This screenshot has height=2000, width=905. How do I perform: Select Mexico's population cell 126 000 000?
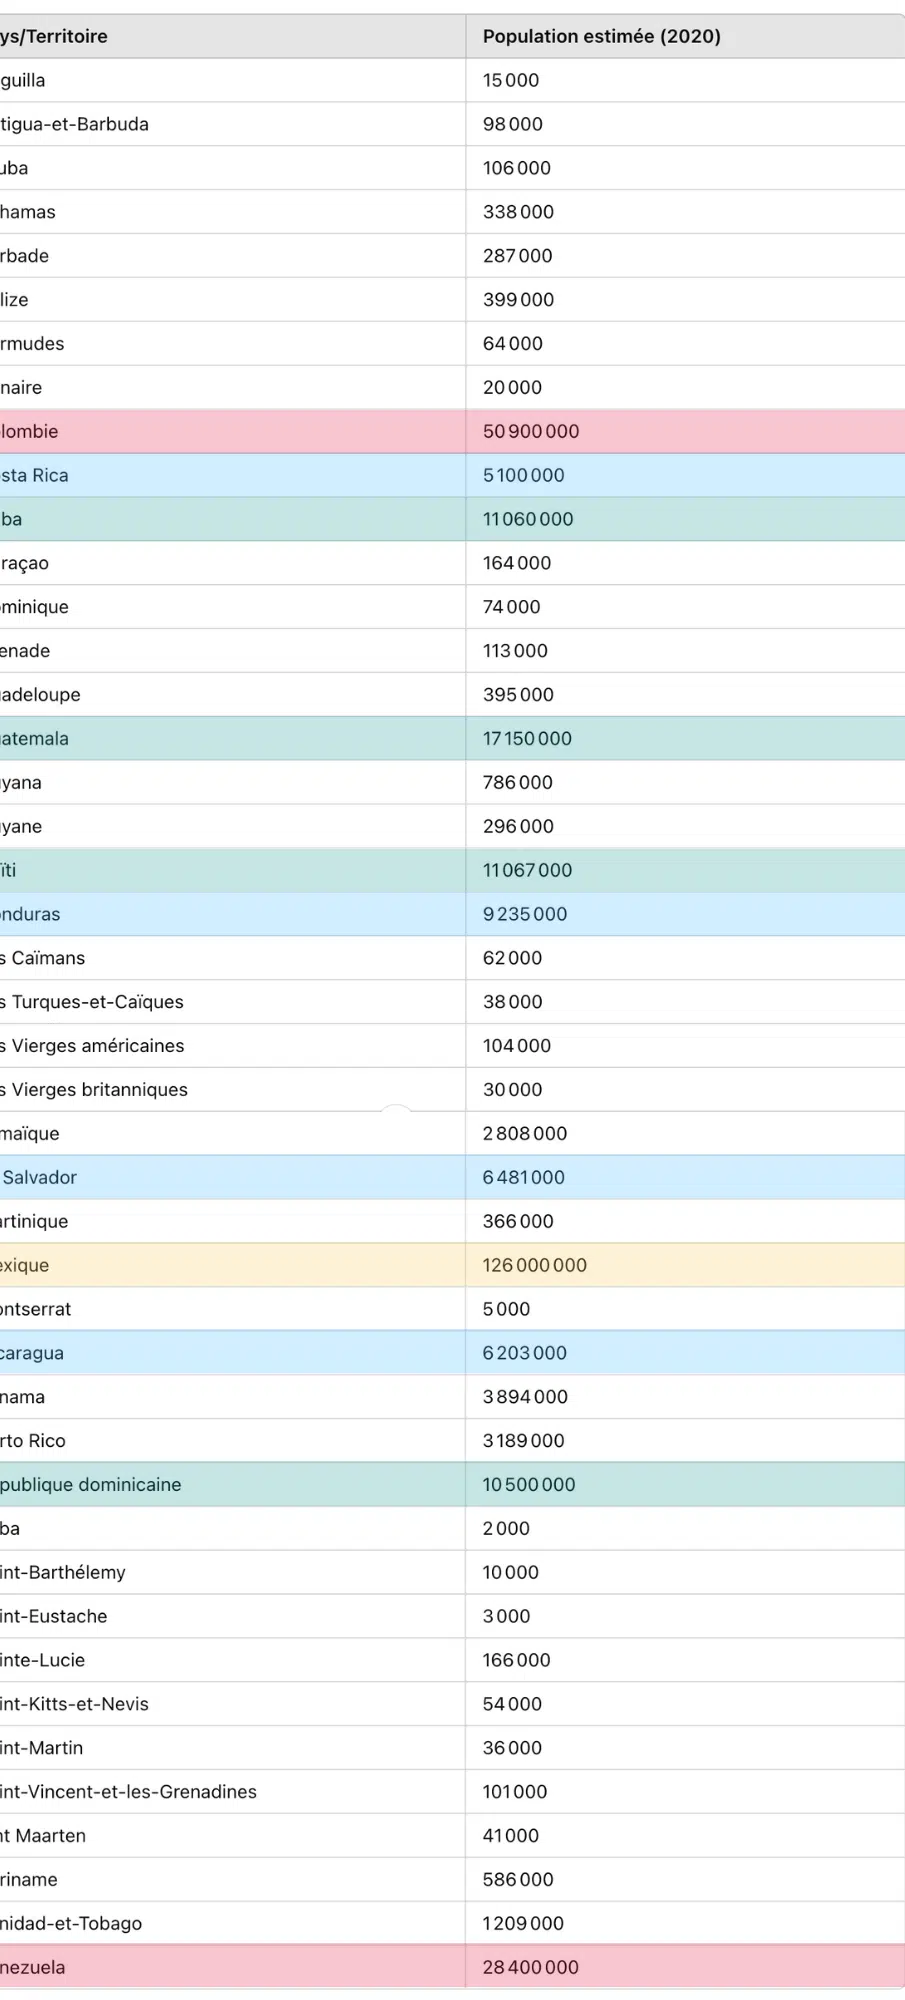pyautogui.click(x=535, y=1265)
